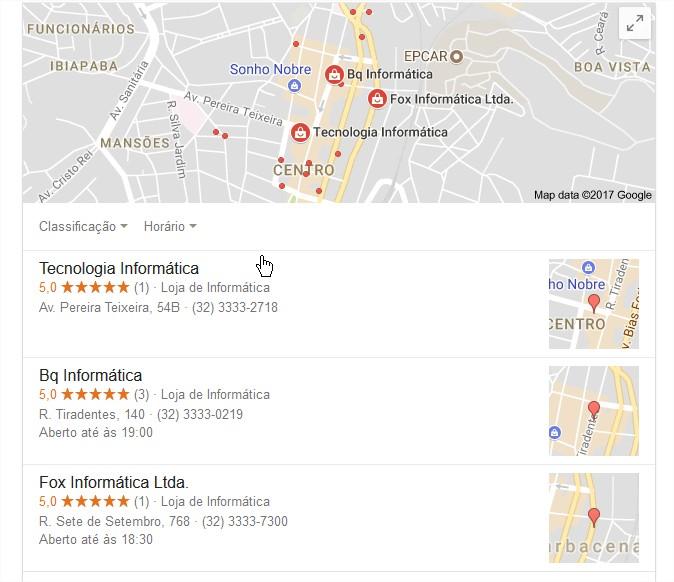Open the Tecnologia Informática listing title
This screenshot has height=582, width=674.
(119, 269)
